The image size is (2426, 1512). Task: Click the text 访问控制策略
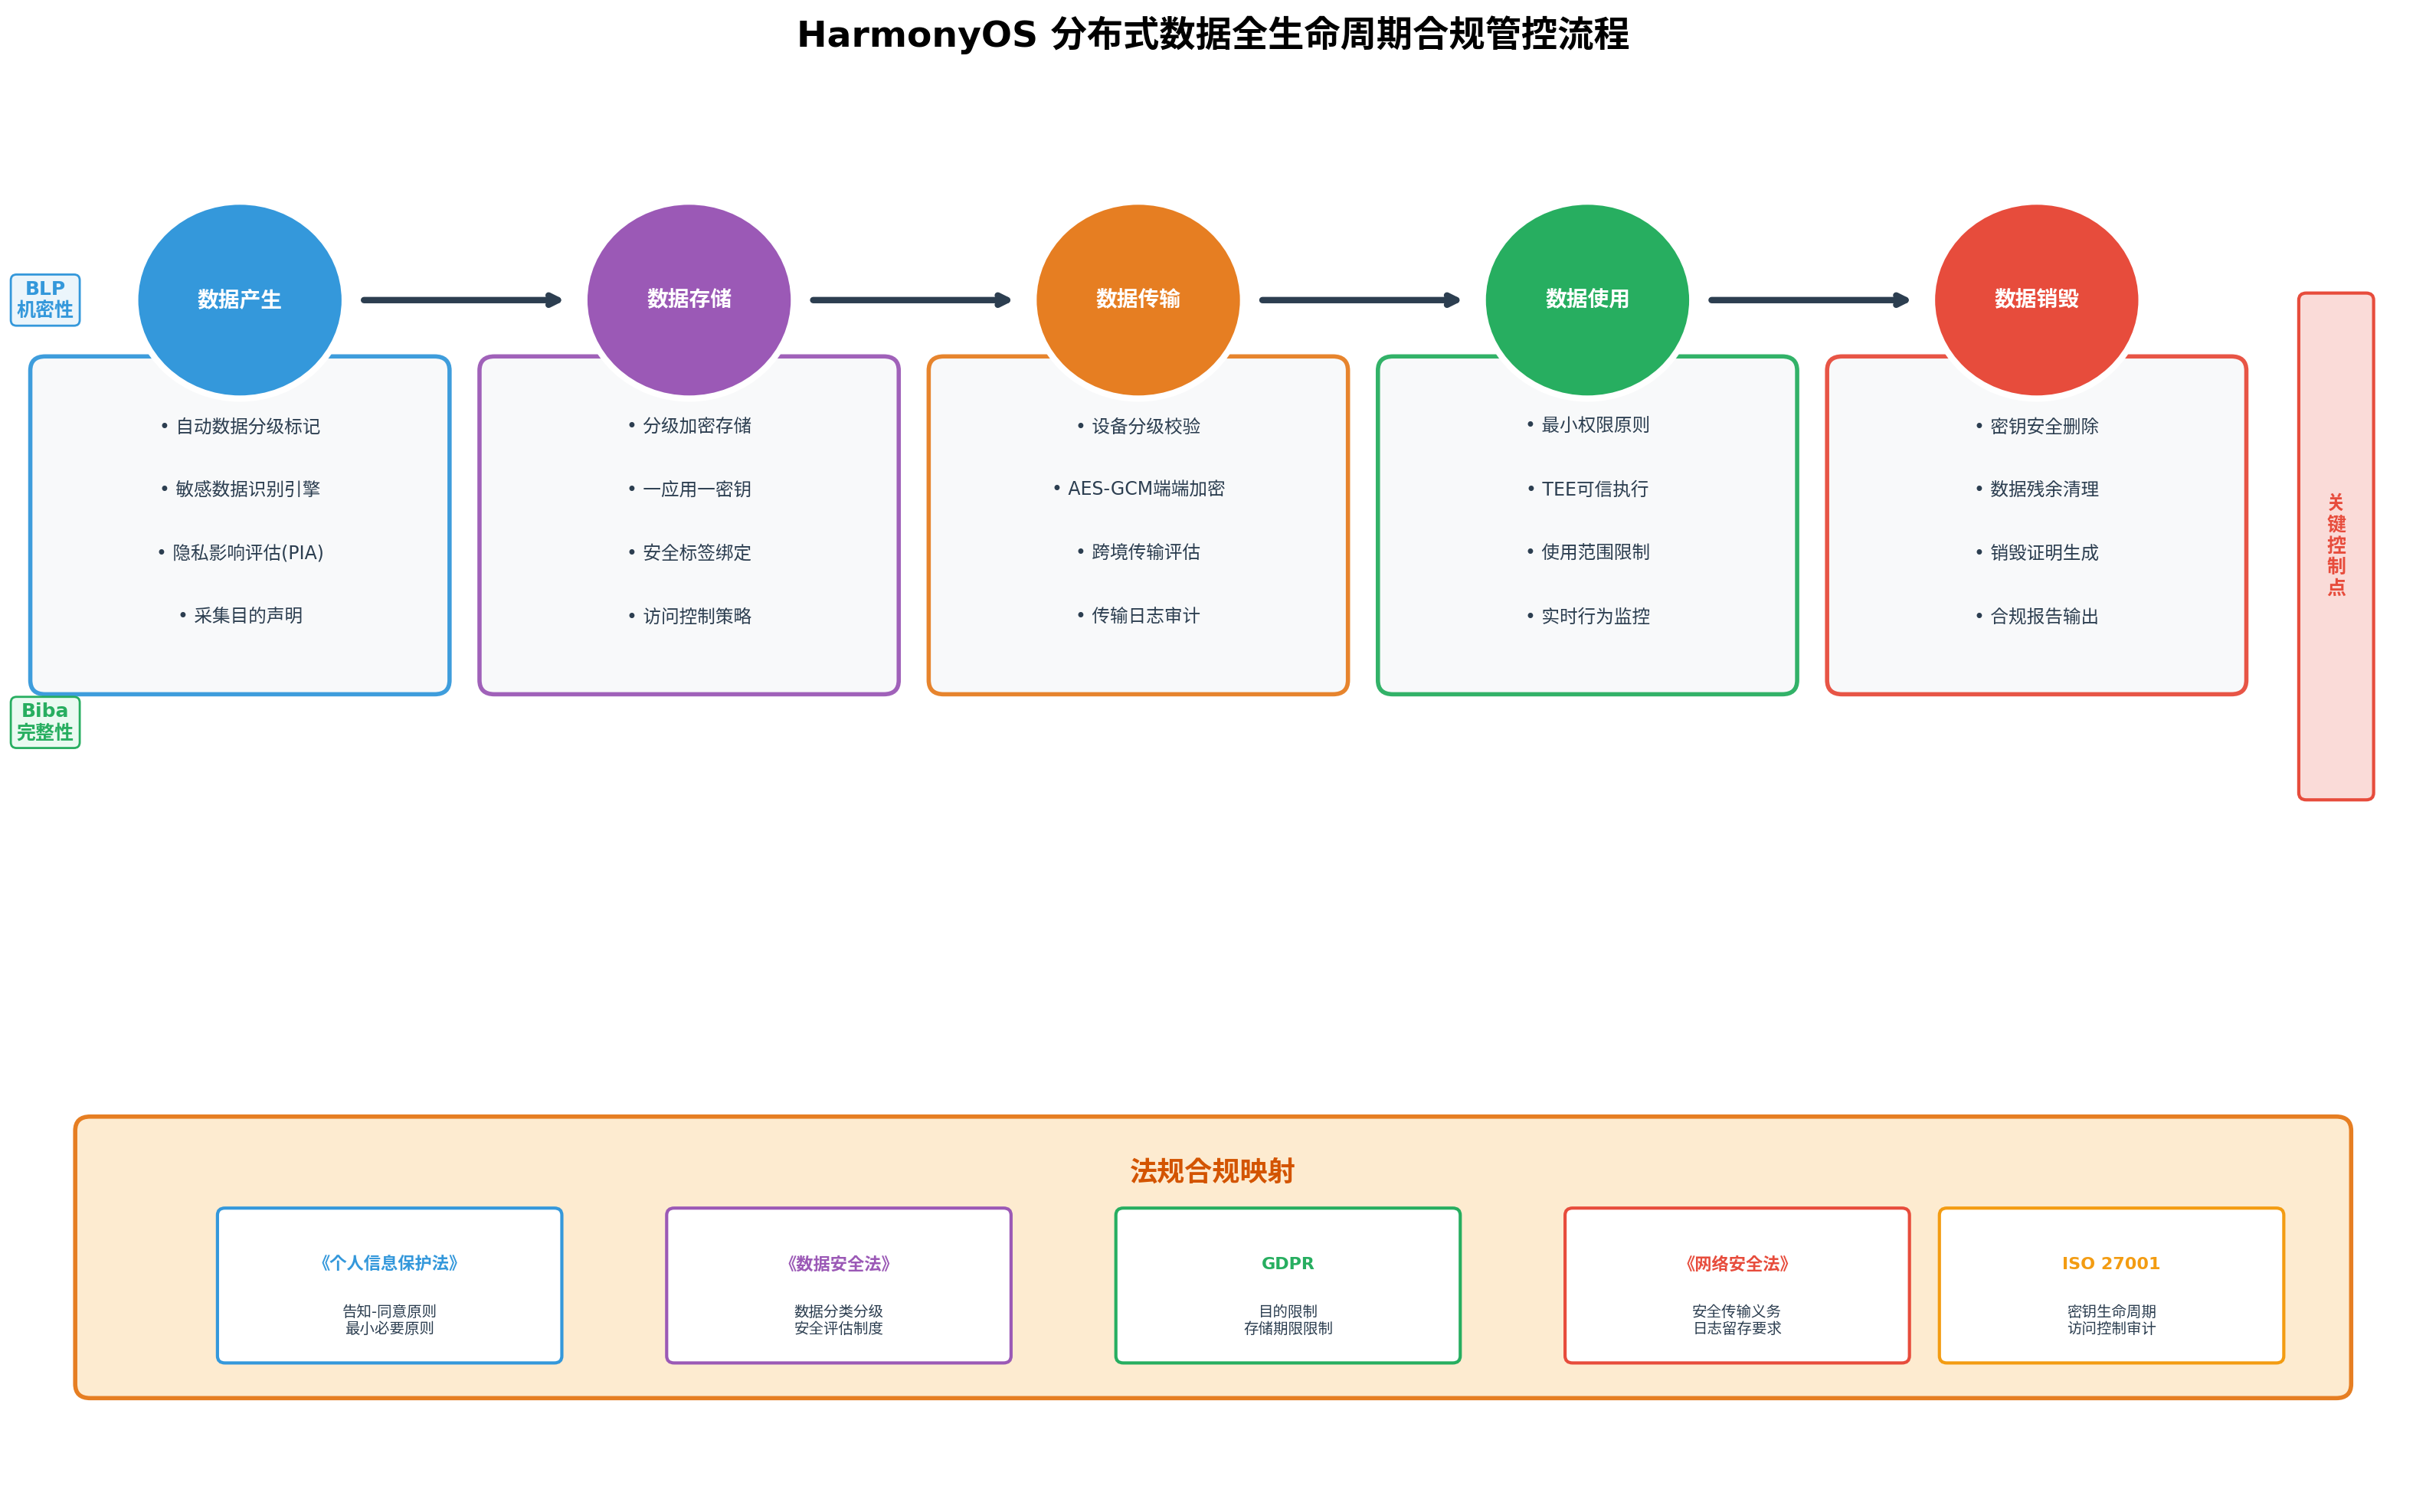click(697, 617)
